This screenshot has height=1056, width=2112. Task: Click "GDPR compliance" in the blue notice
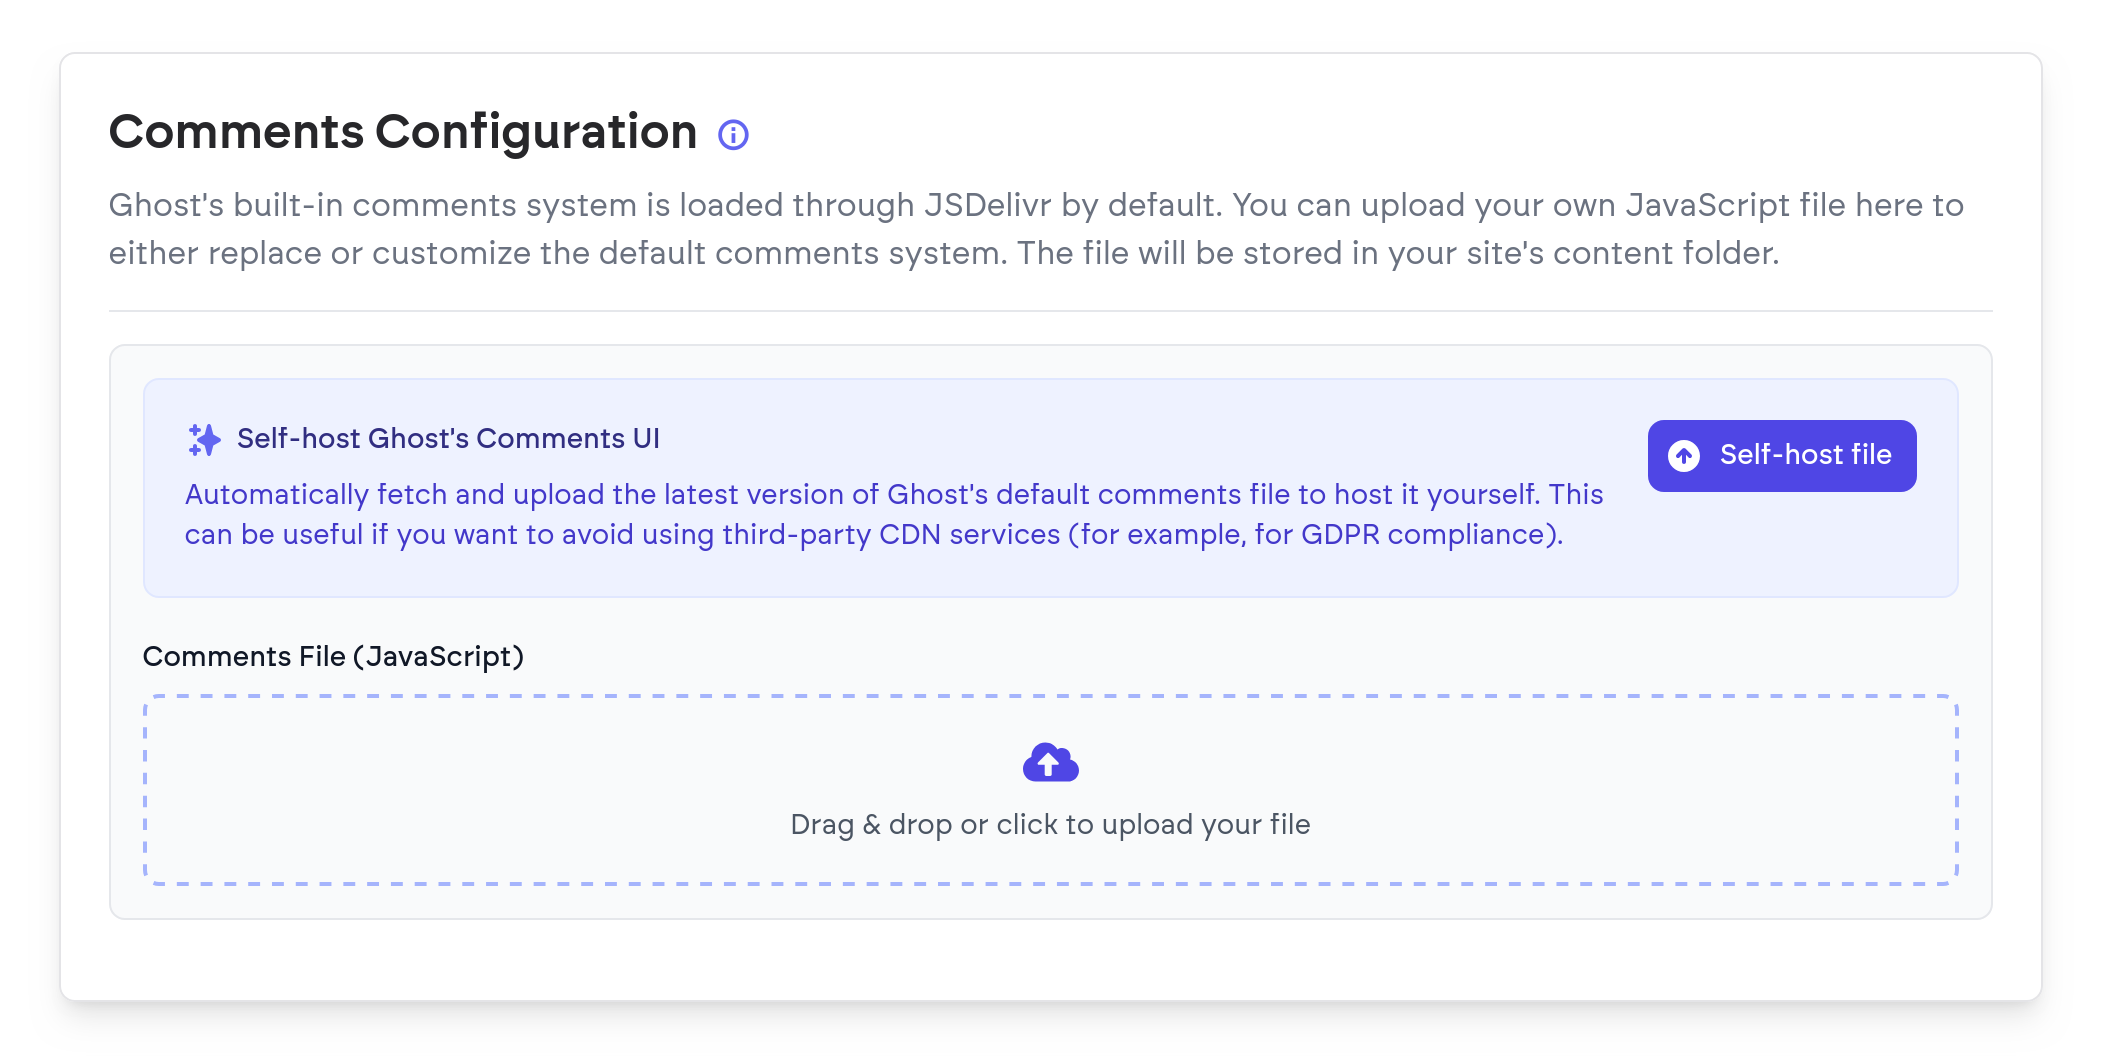point(1427,535)
